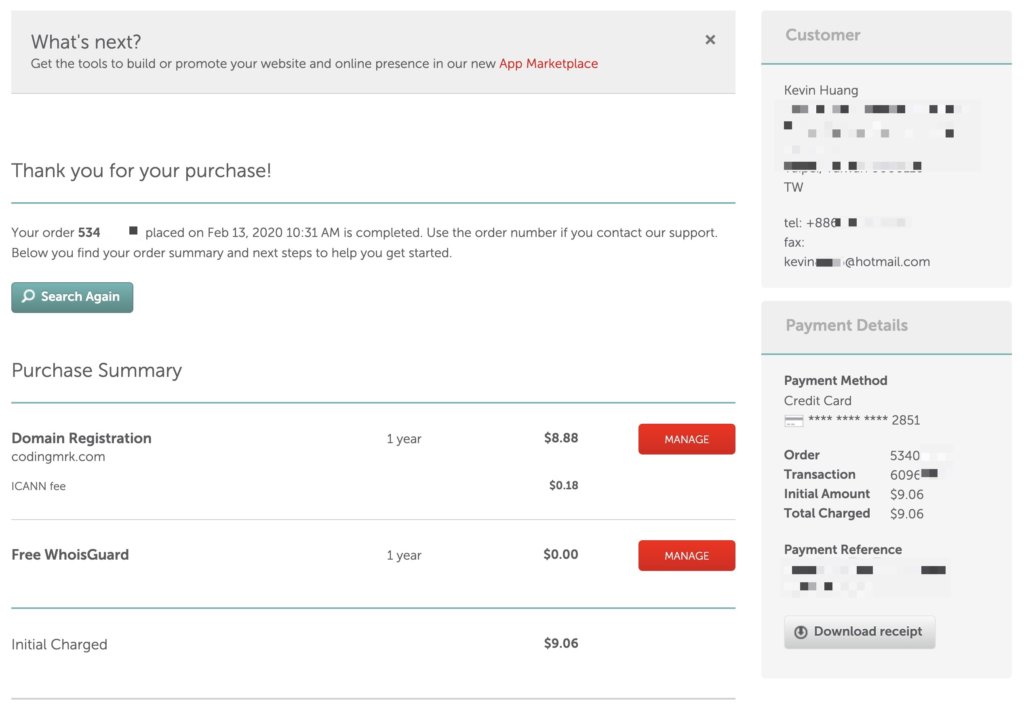Click the Kevin Huang customer name
The image size is (1024, 706).
(x=821, y=90)
